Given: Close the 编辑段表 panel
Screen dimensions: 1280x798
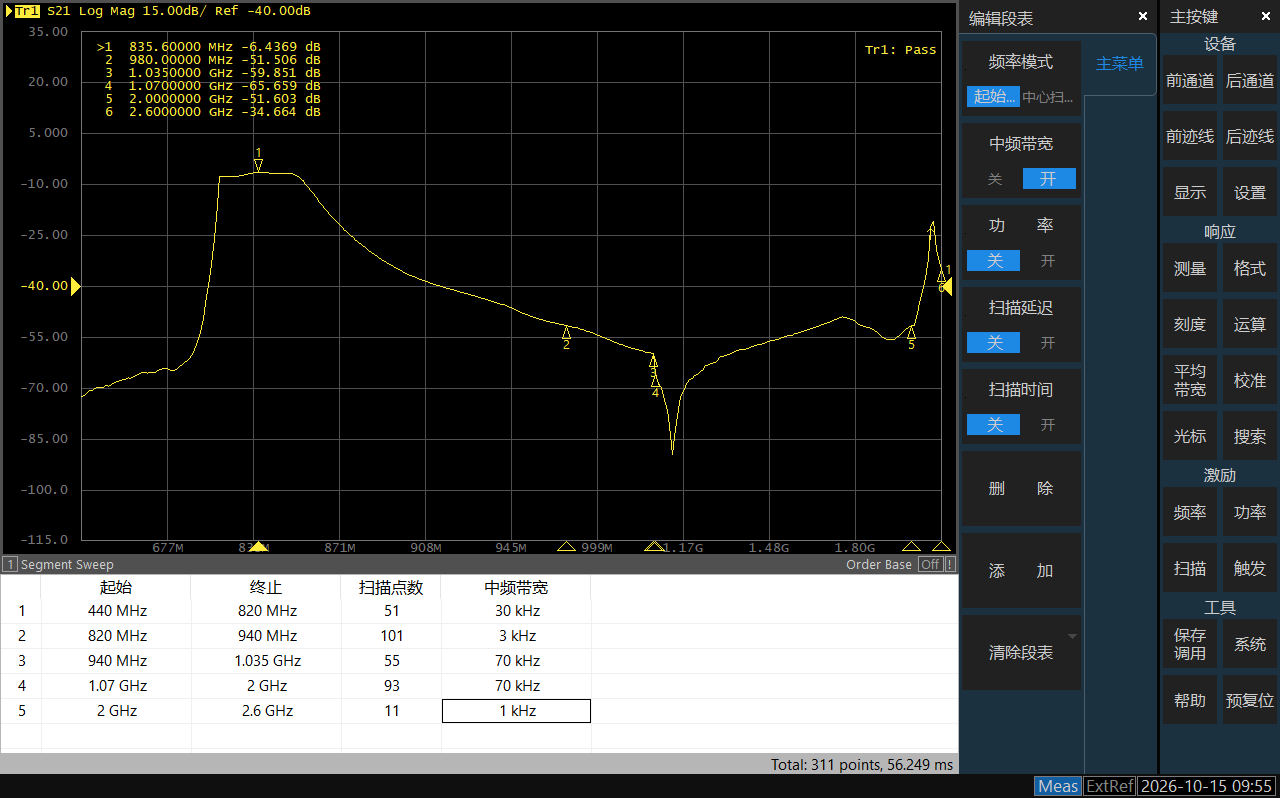Looking at the screenshot, I should pos(1143,17).
